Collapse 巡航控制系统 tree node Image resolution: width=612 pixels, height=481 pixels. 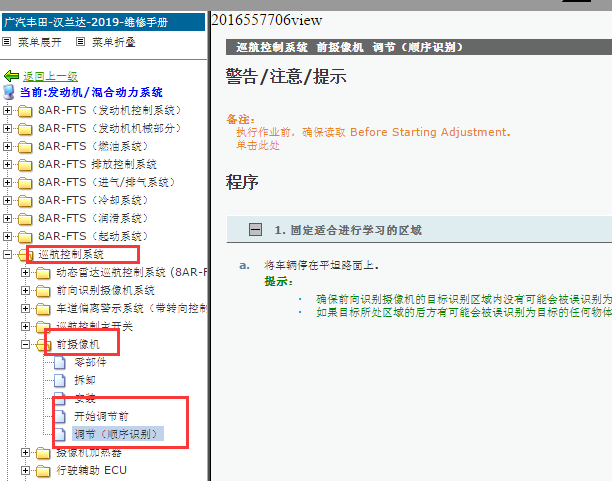[7, 255]
